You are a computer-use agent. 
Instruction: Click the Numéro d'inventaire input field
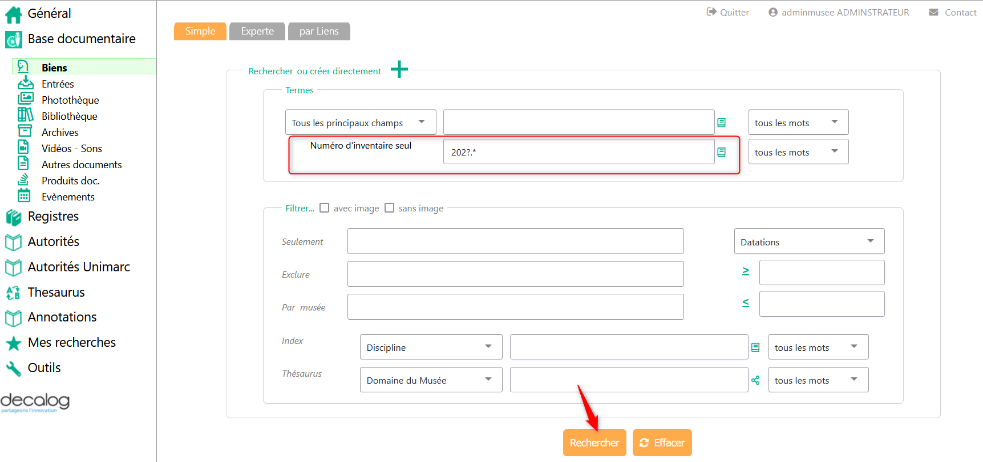pyautogui.click(x=577, y=152)
